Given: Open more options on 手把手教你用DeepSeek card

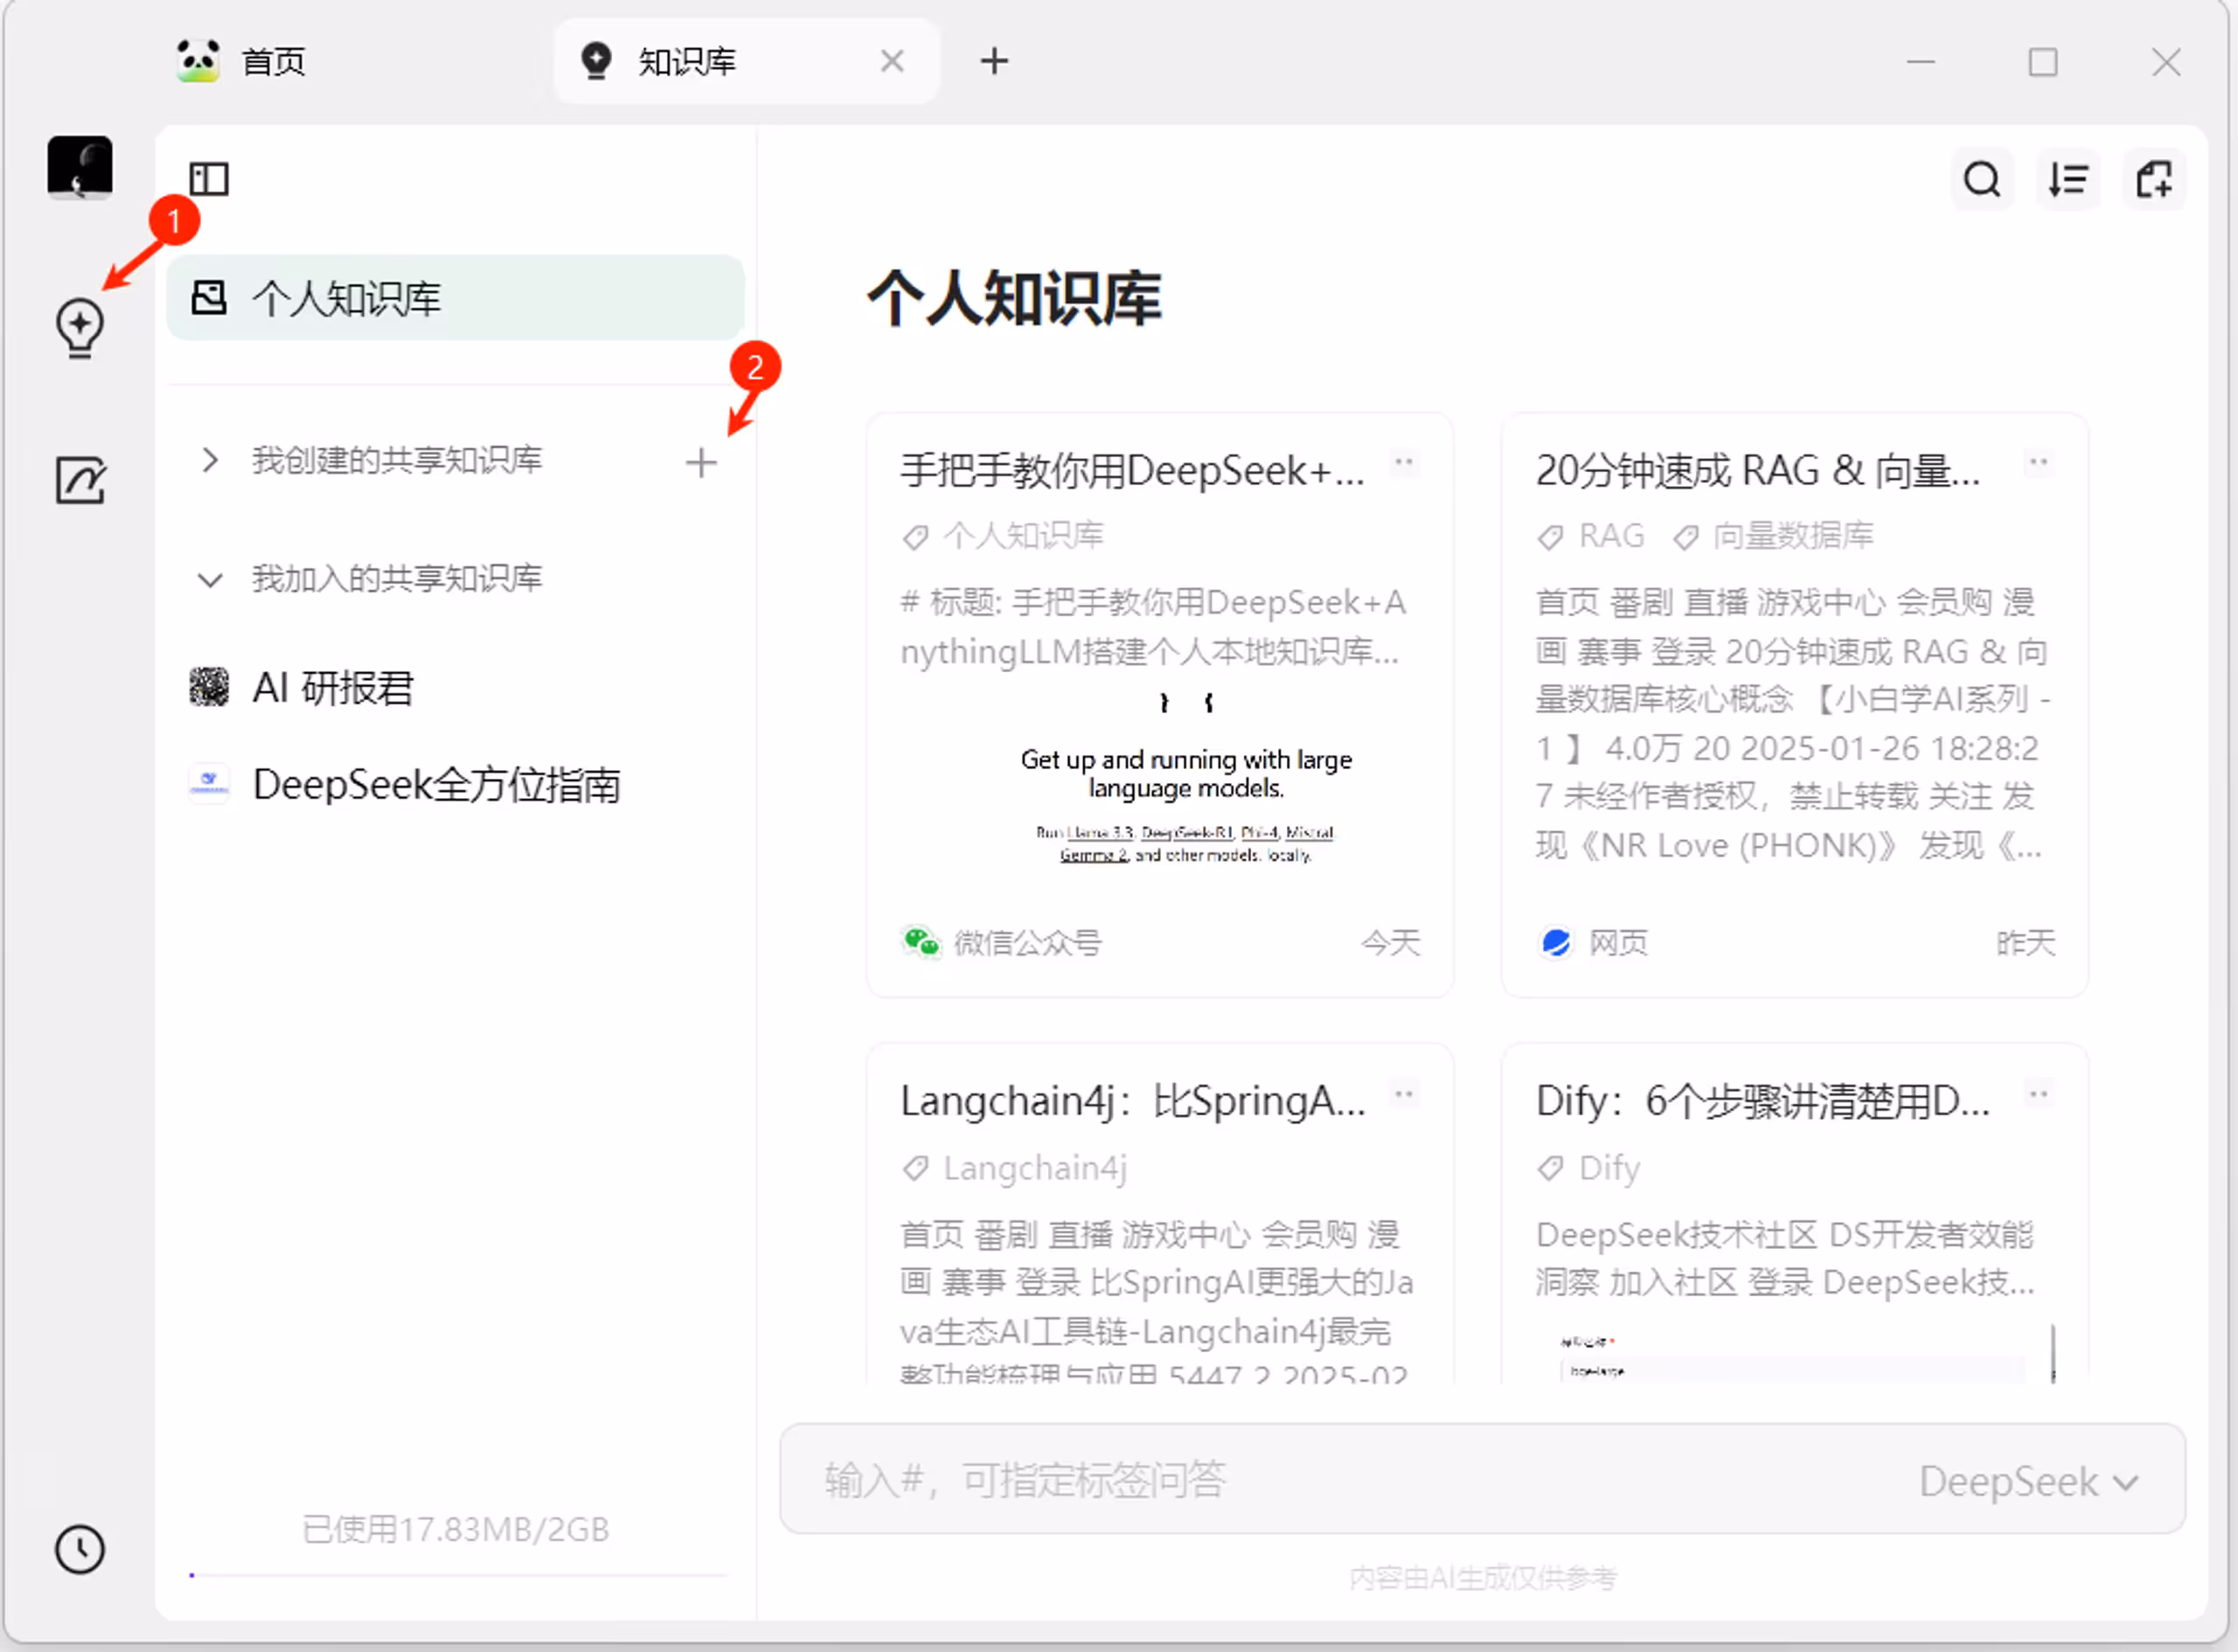Looking at the screenshot, I should [1404, 462].
